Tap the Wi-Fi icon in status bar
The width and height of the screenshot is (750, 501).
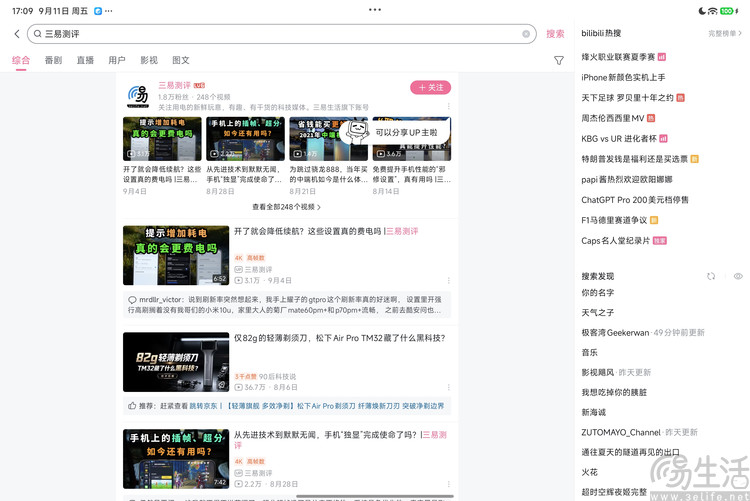tap(713, 11)
